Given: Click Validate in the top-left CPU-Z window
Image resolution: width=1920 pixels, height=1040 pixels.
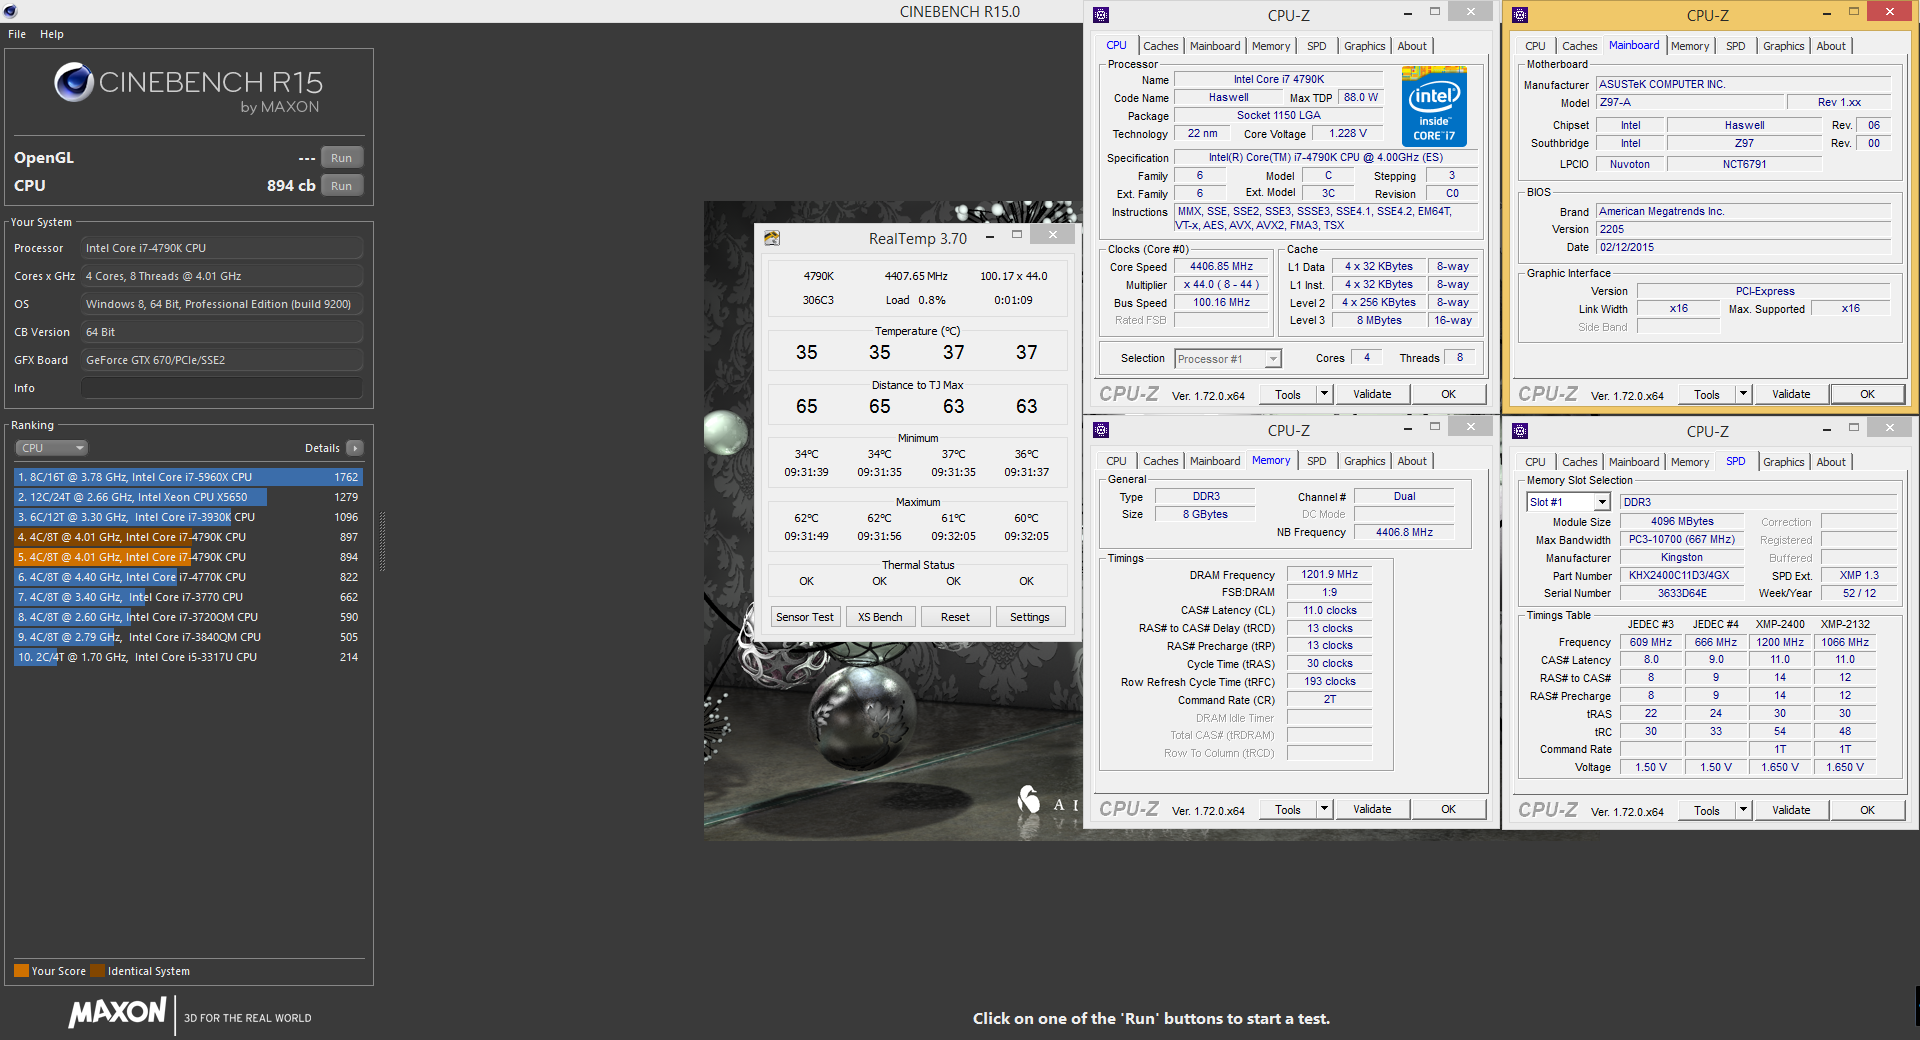Looking at the screenshot, I should click(1372, 394).
